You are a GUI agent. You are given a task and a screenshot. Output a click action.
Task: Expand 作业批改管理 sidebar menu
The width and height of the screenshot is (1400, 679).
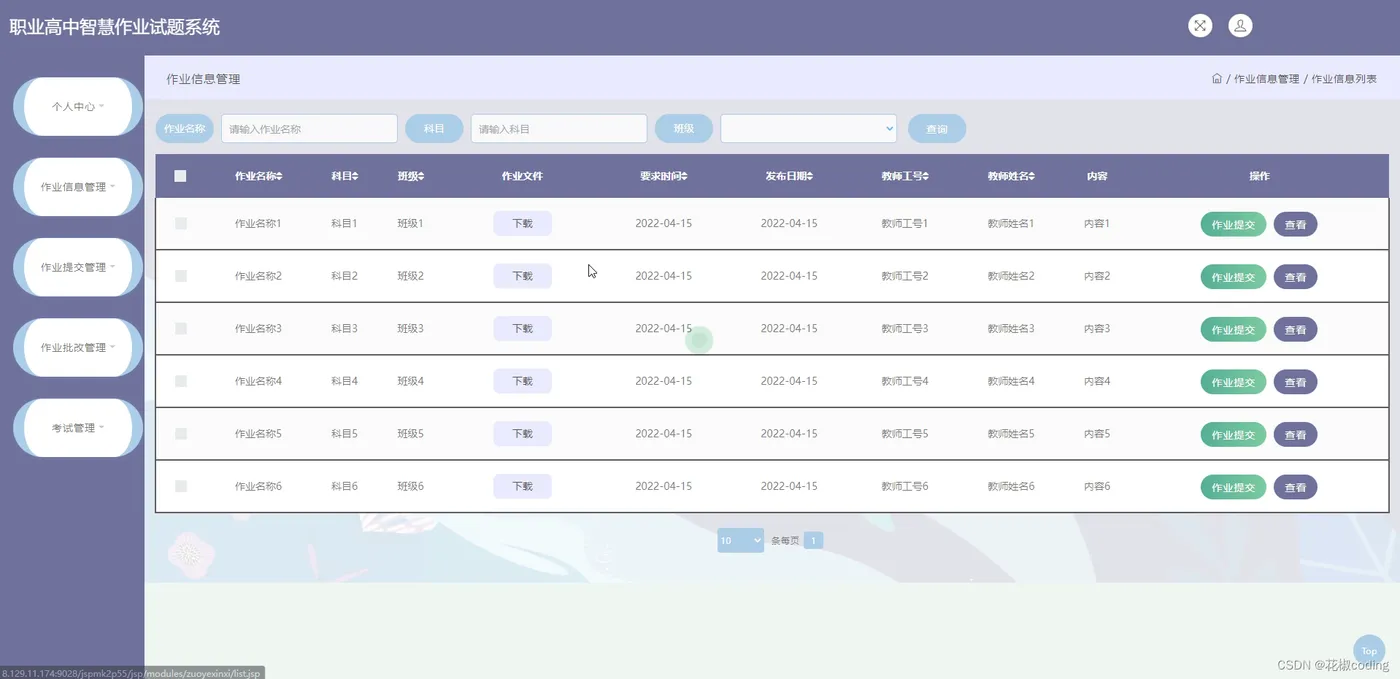tap(78, 347)
